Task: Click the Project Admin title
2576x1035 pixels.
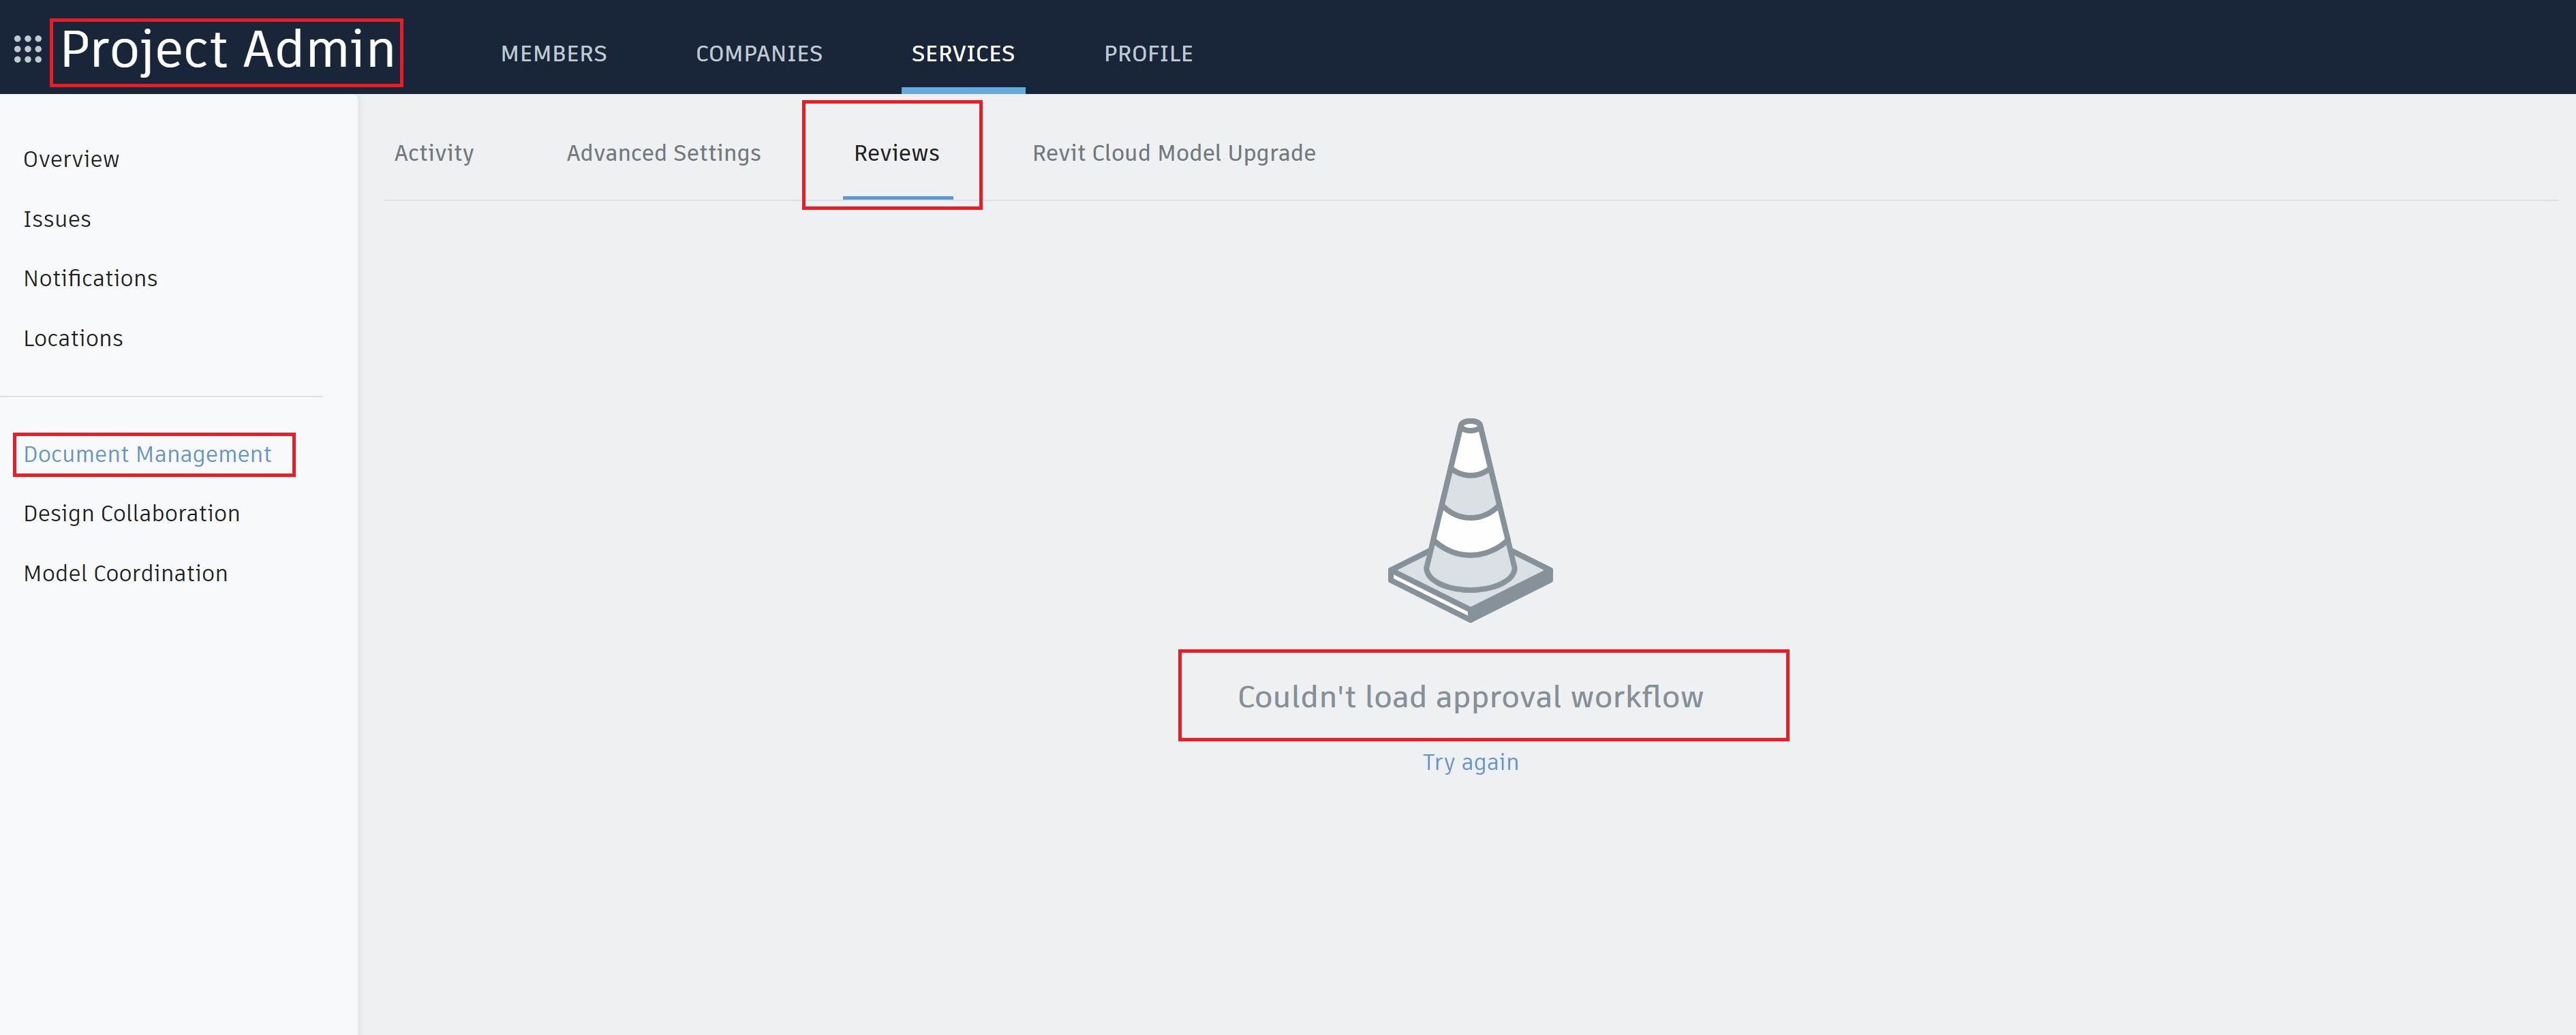Action: [227, 50]
